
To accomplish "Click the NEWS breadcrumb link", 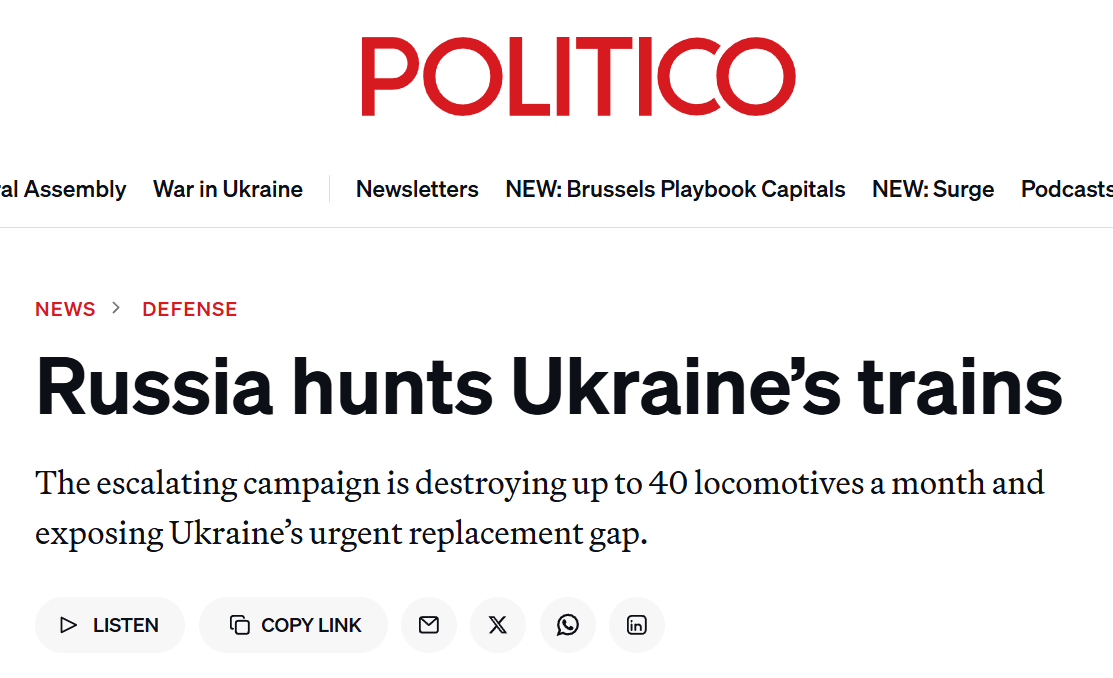I will 65,309.
